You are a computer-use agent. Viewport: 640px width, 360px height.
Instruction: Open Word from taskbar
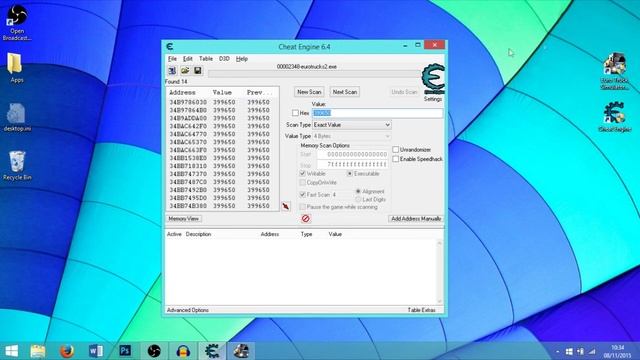[96, 351]
